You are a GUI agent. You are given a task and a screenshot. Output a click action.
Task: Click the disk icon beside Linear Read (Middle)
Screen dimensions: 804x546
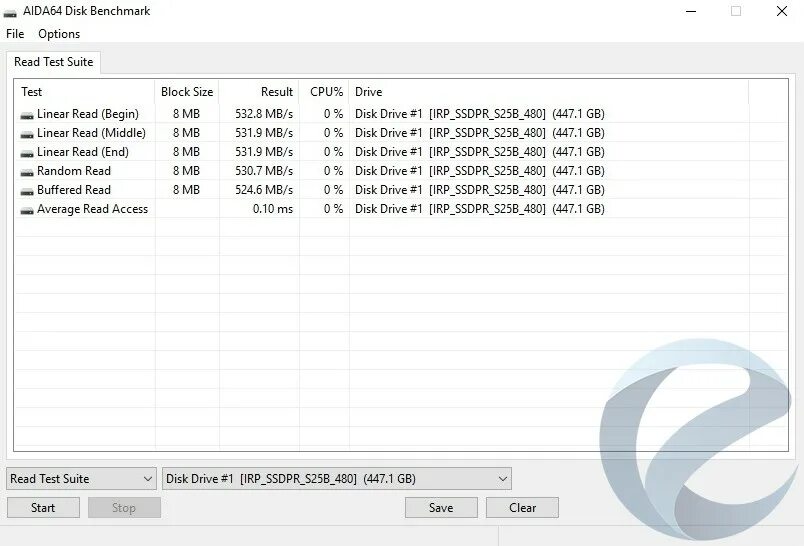coord(27,134)
